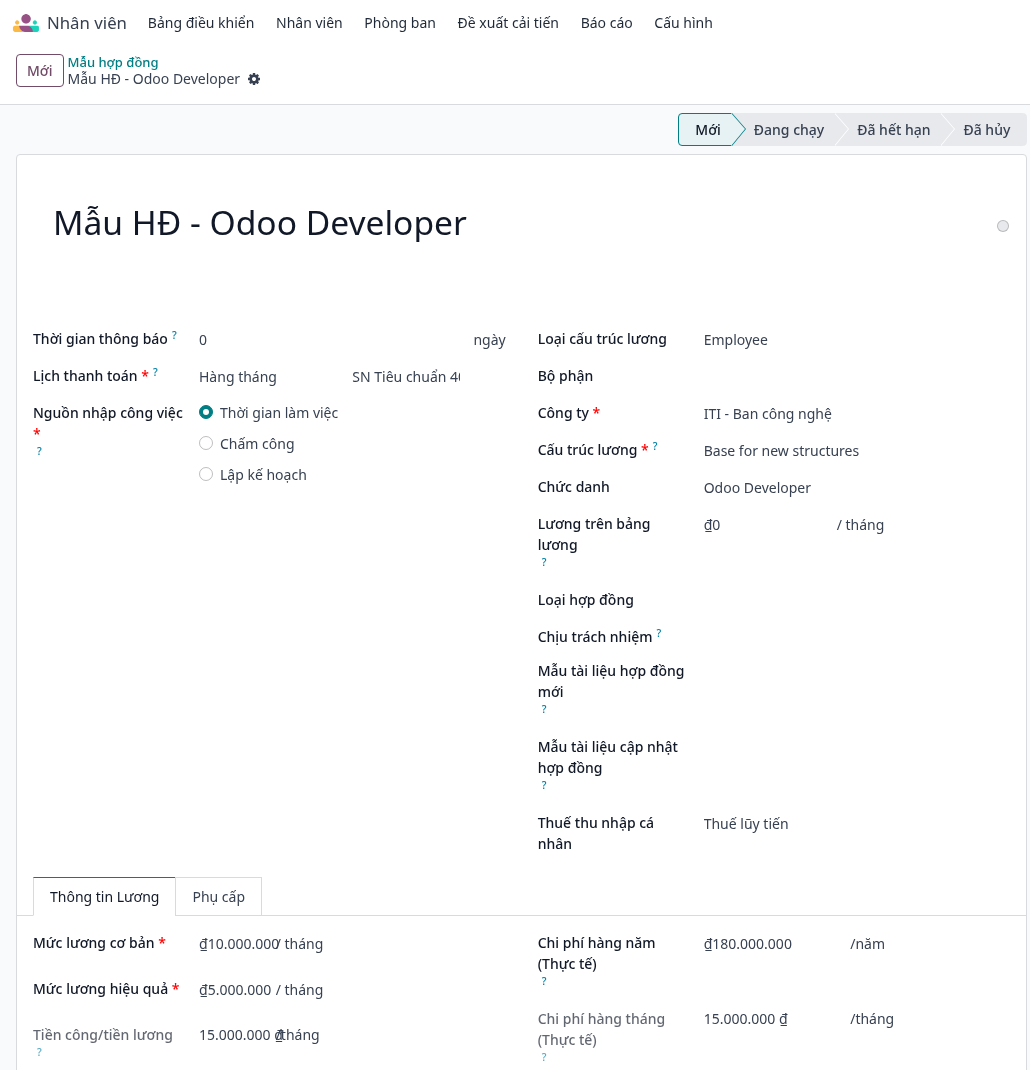Open the Nhân viên top menu item
Screen dimensions: 1030x1070
pyautogui.click(x=309, y=23)
